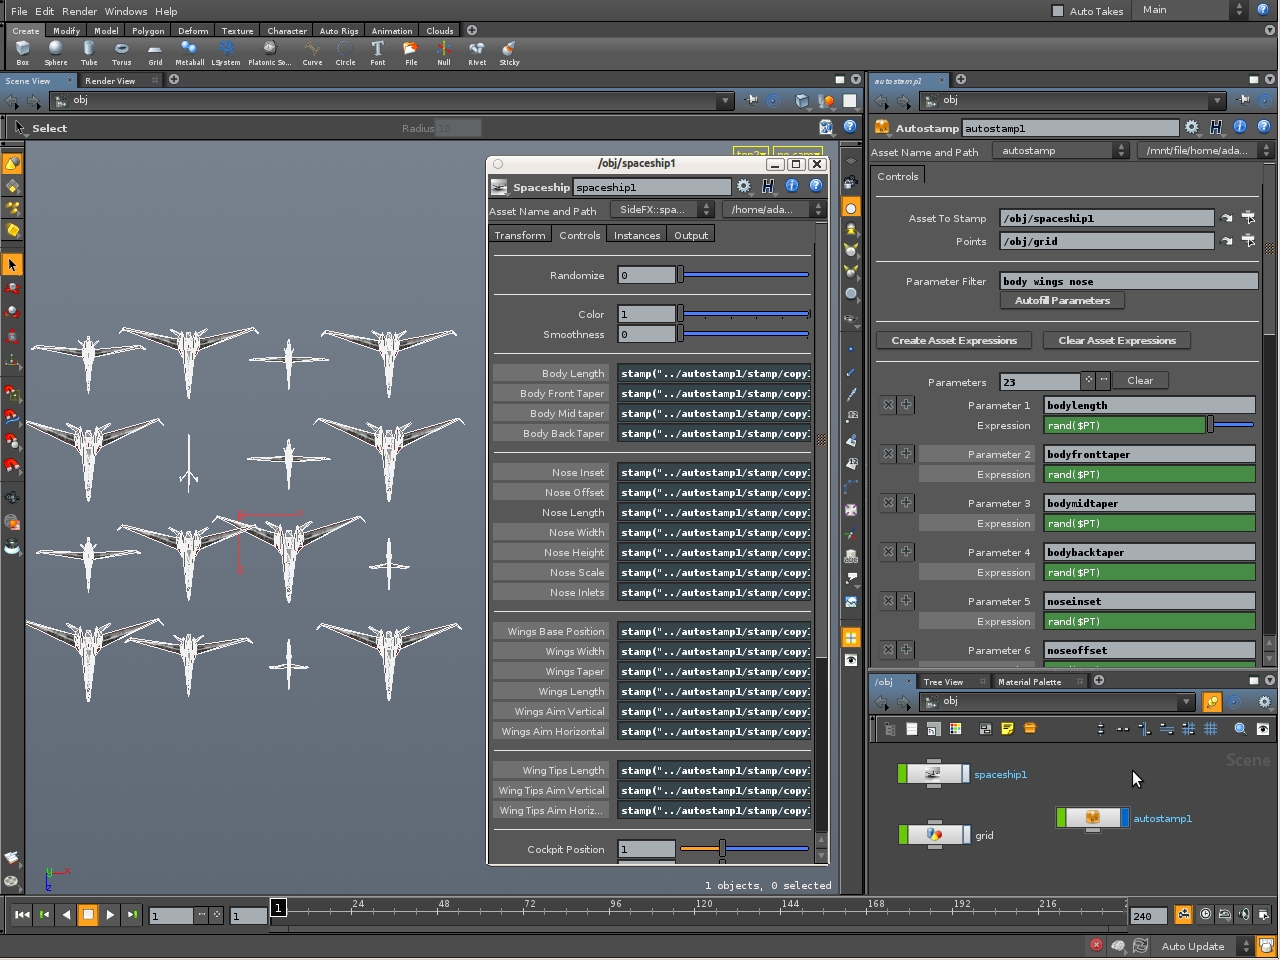
Task: Toggle the orange pin in network editor pane
Action: 1211,702
